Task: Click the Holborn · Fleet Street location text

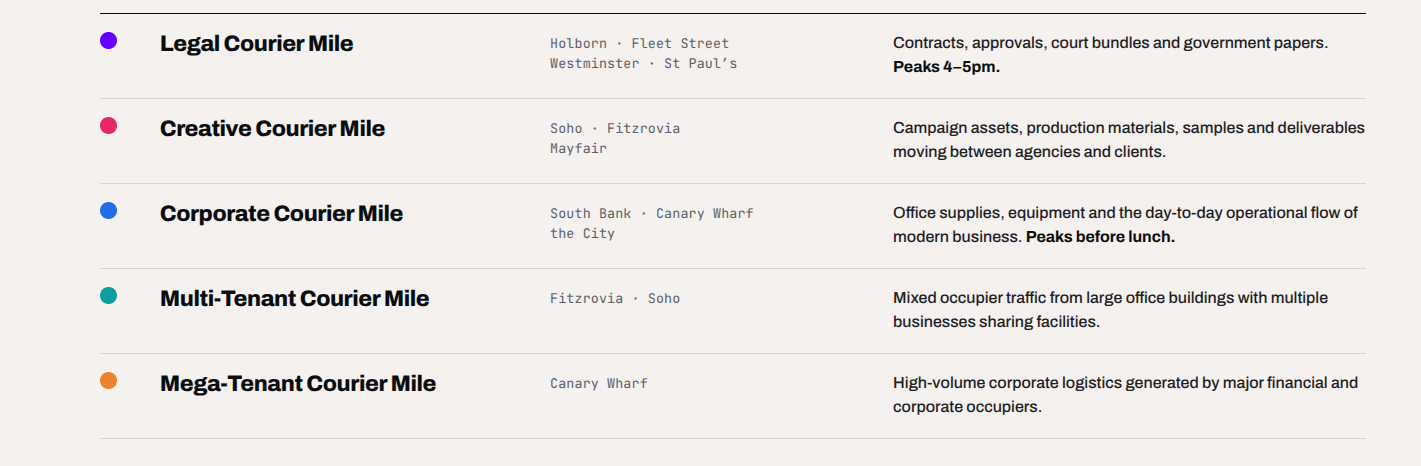Action: click(x=639, y=43)
